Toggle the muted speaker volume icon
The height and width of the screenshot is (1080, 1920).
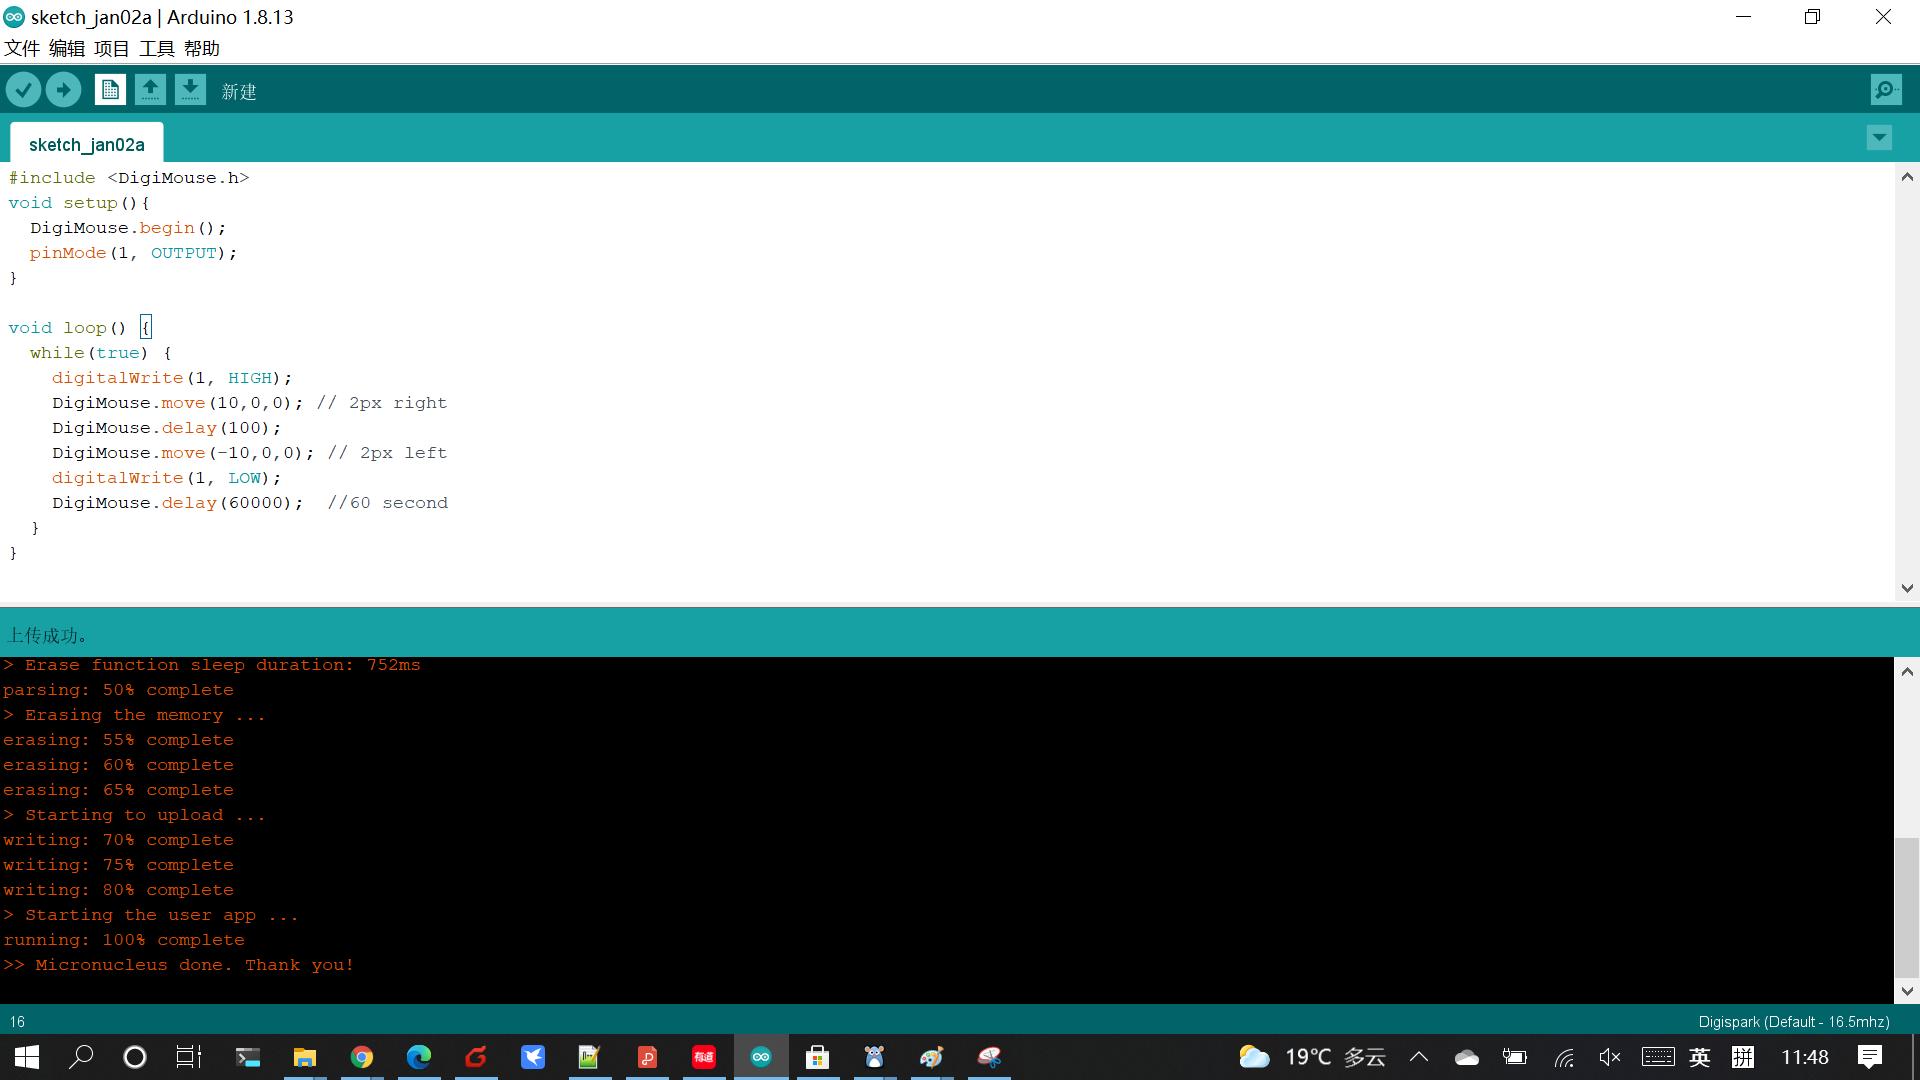[x=1609, y=1057]
